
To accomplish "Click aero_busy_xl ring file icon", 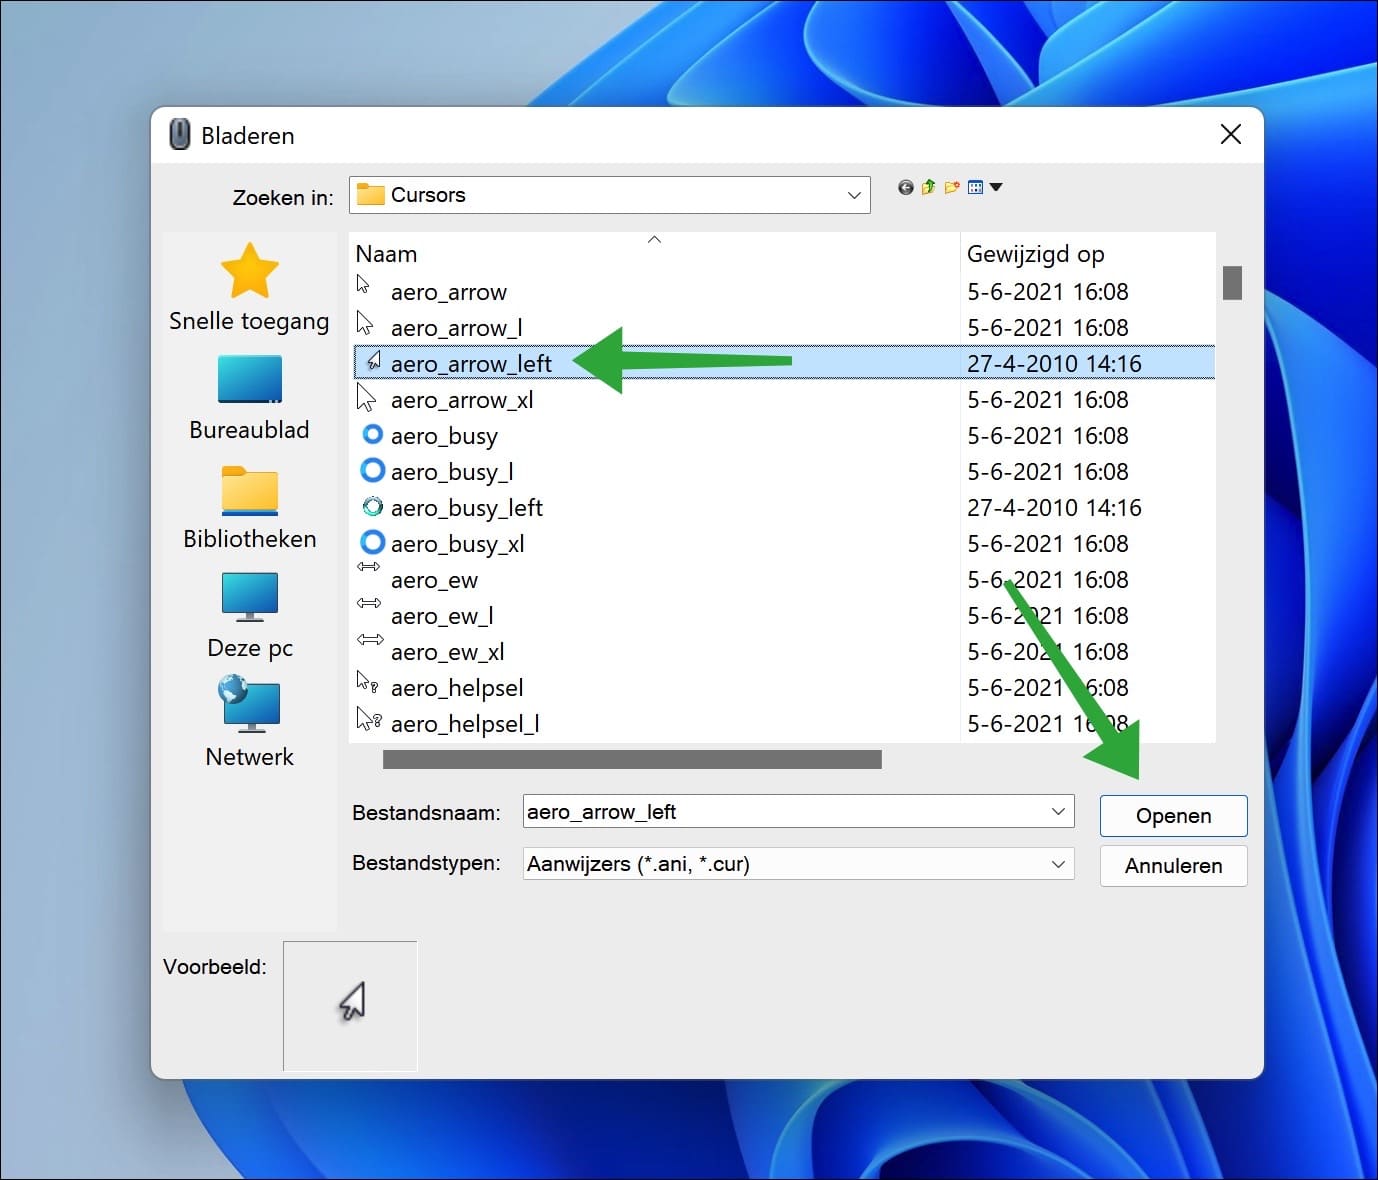I will click(372, 542).
